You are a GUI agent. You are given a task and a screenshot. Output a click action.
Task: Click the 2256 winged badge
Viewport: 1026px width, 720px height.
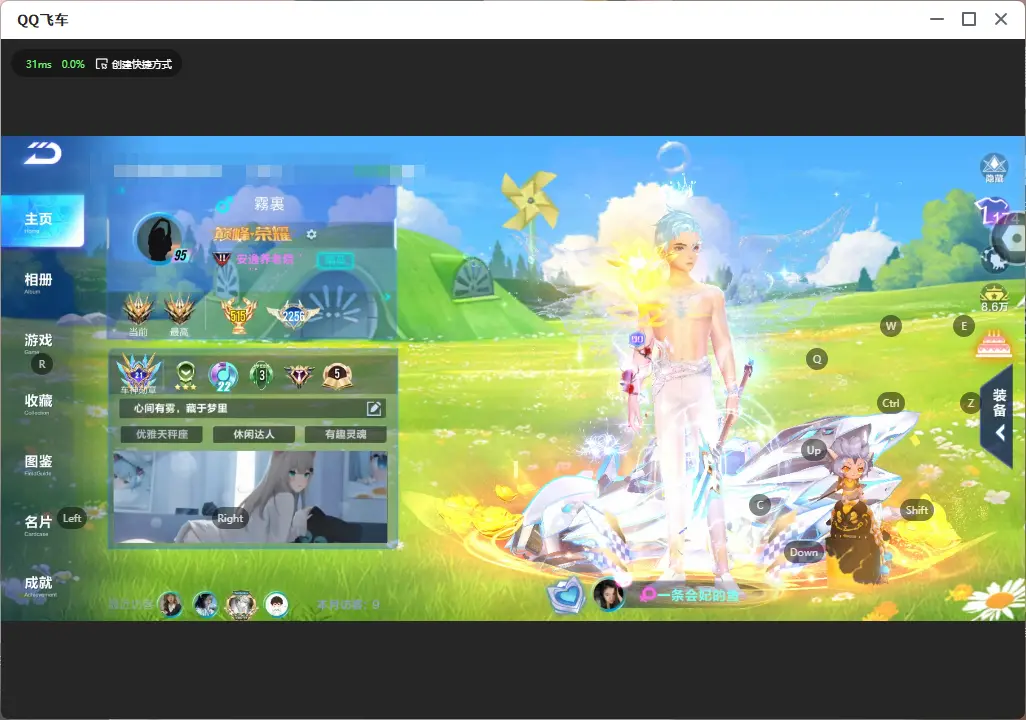pos(294,315)
